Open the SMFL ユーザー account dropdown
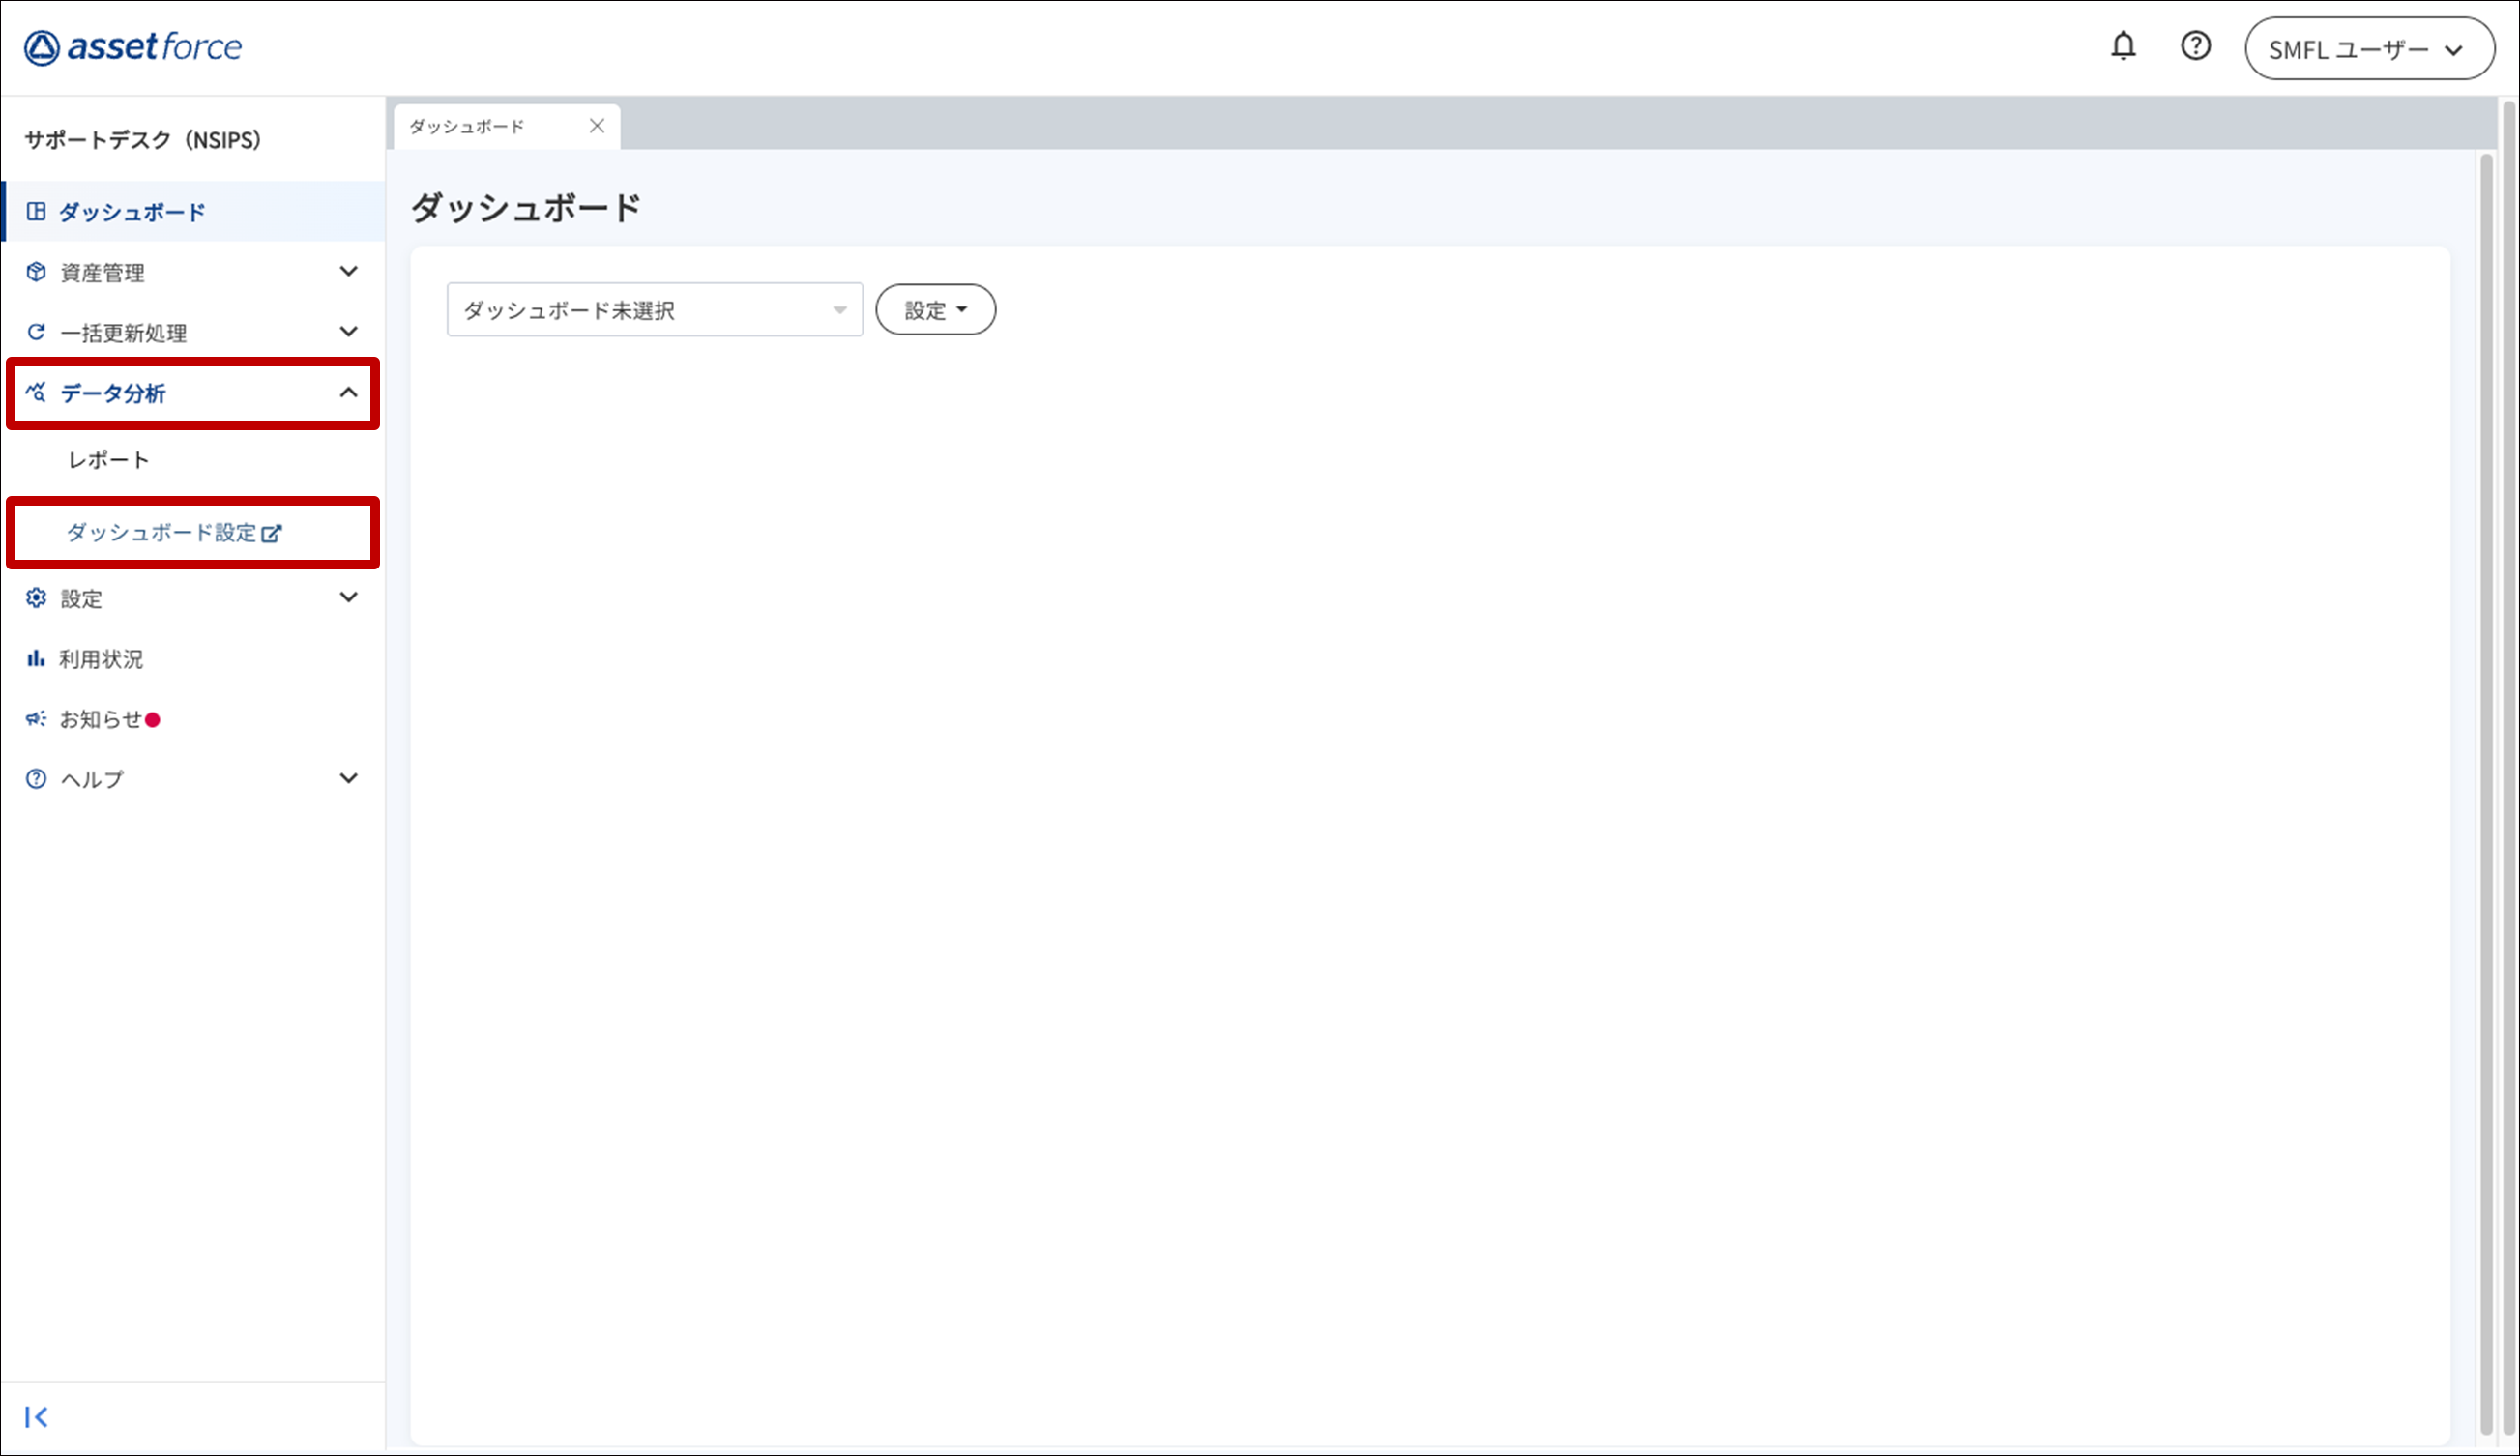 (x=2369, y=48)
